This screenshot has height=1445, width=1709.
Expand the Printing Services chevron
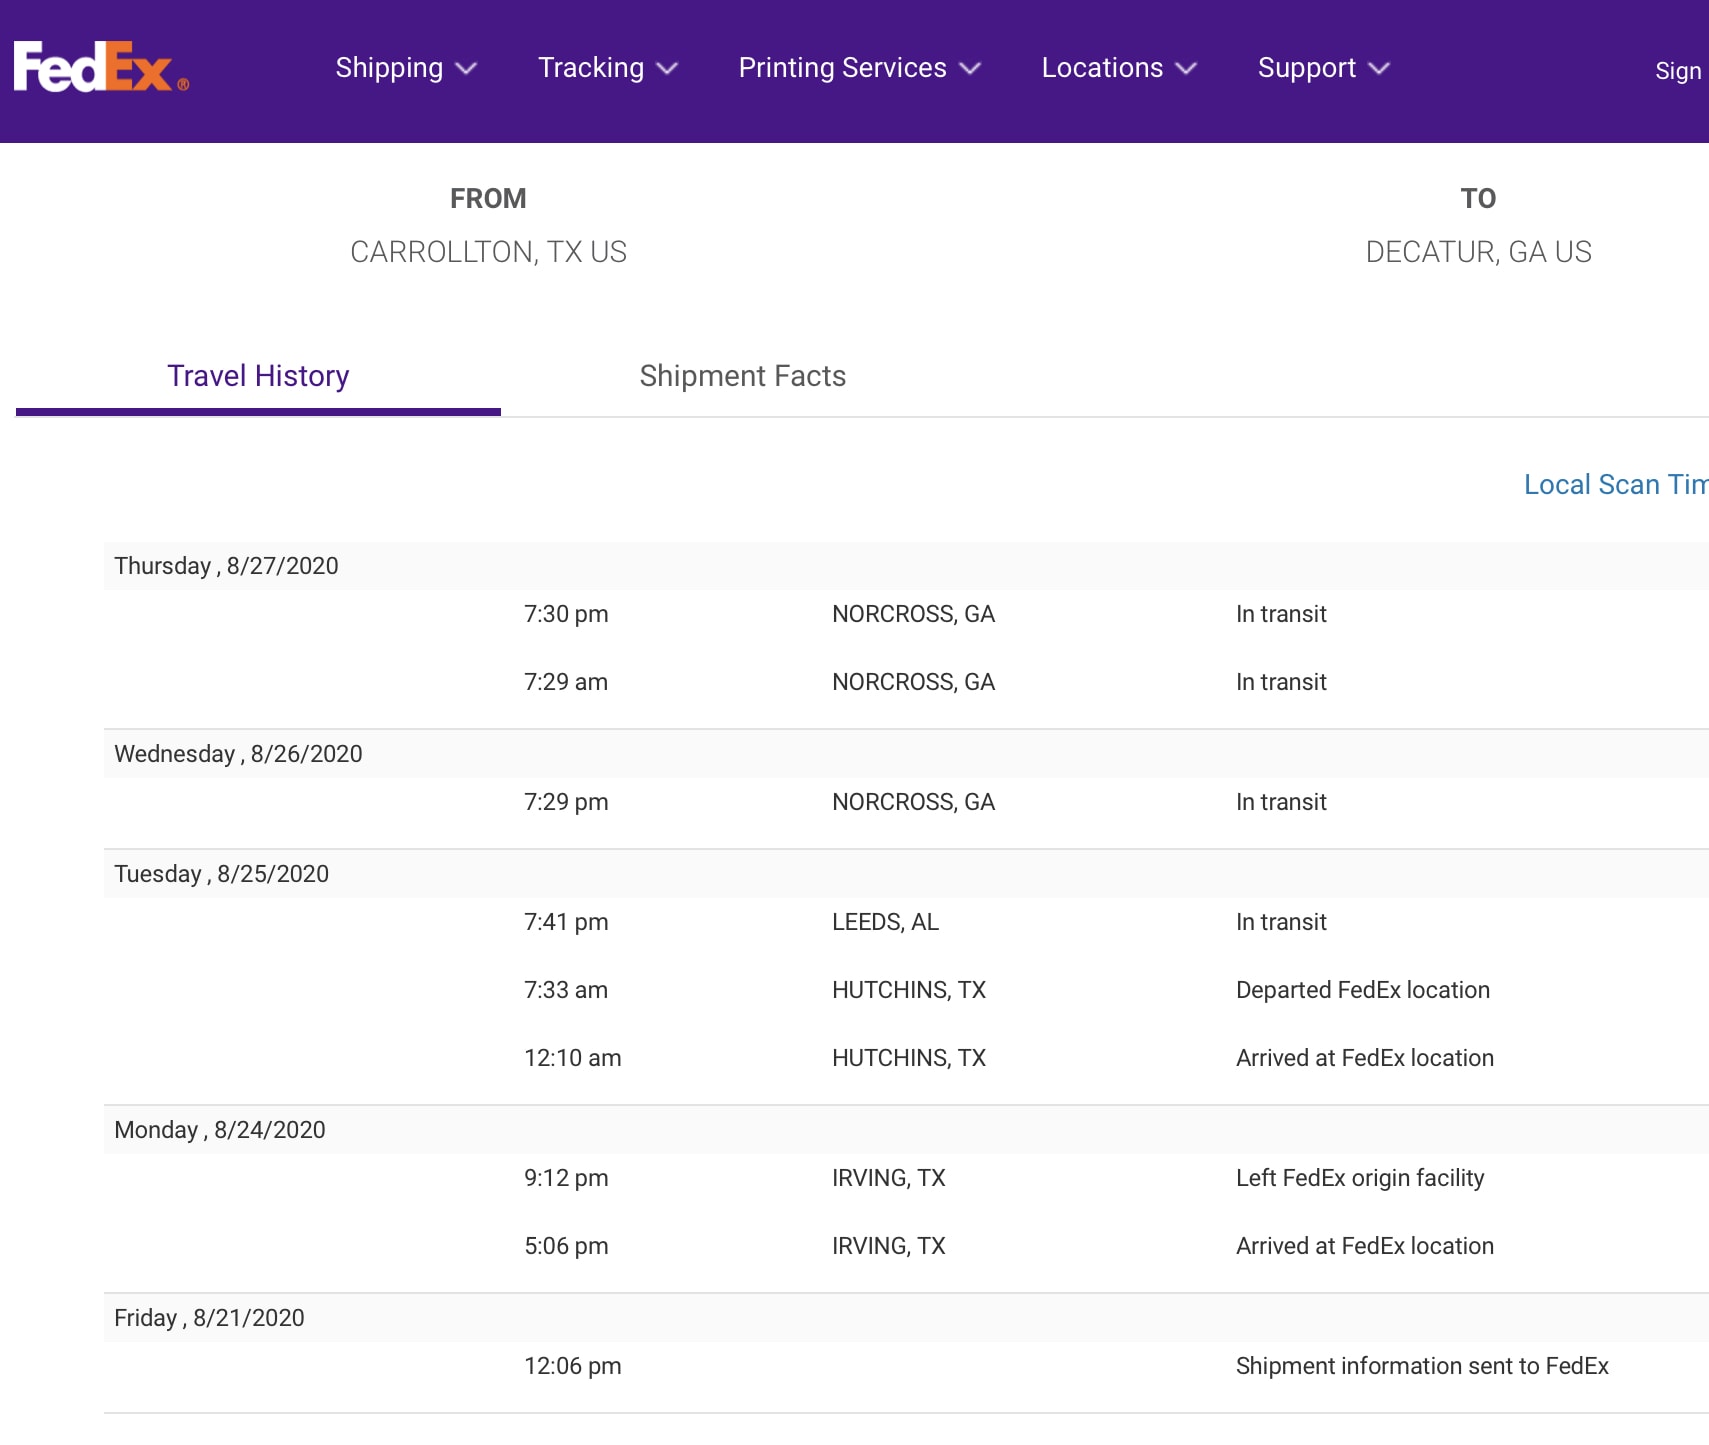coord(969,69)
